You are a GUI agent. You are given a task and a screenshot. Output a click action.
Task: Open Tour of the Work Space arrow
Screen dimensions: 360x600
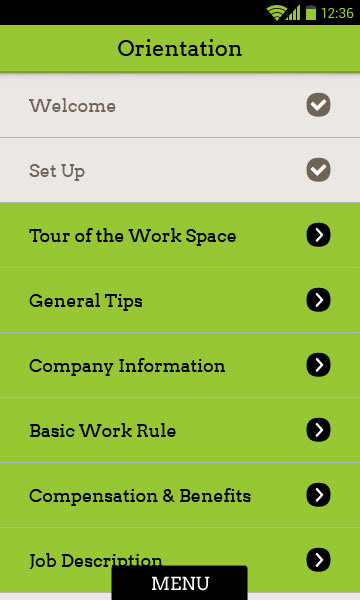(x=318, y=235)
